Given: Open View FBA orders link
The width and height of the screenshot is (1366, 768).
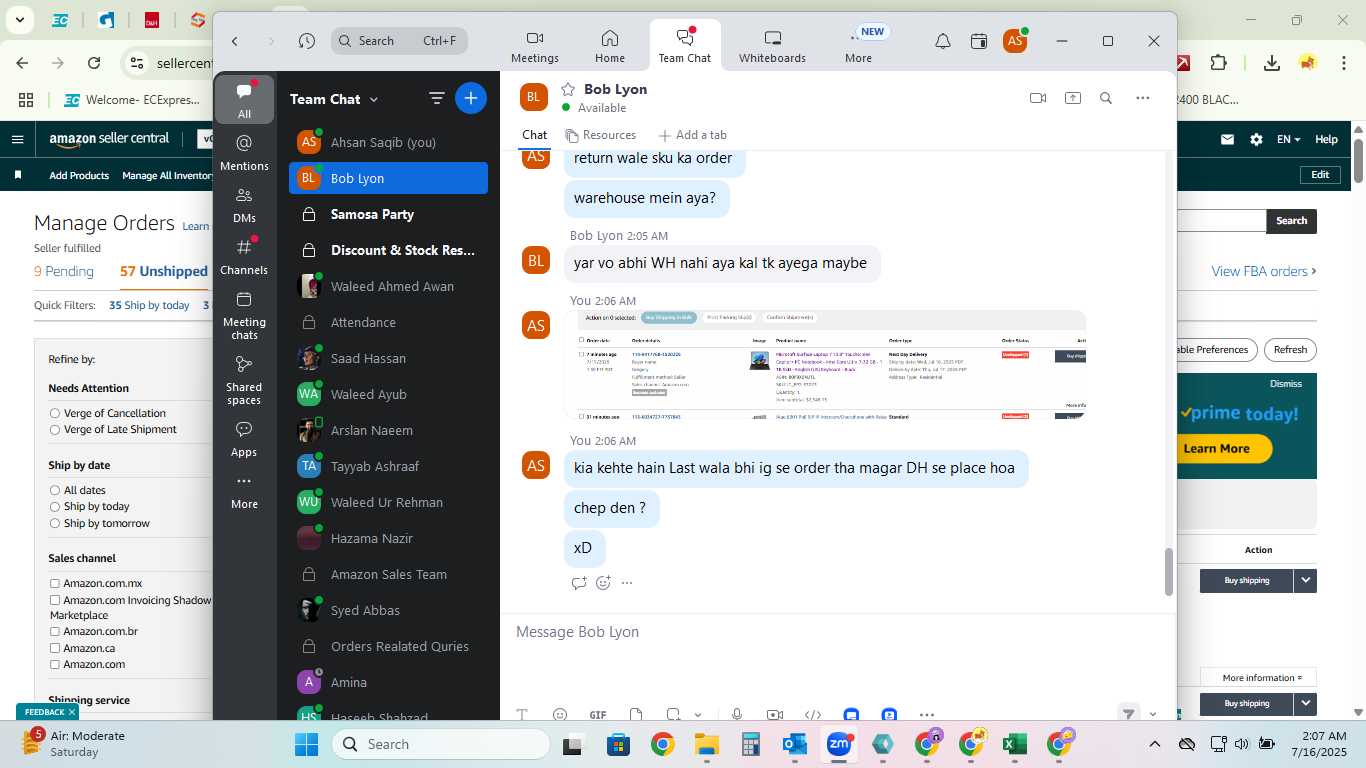Looking at the screenshot, I should click(x=1263, y=271).
